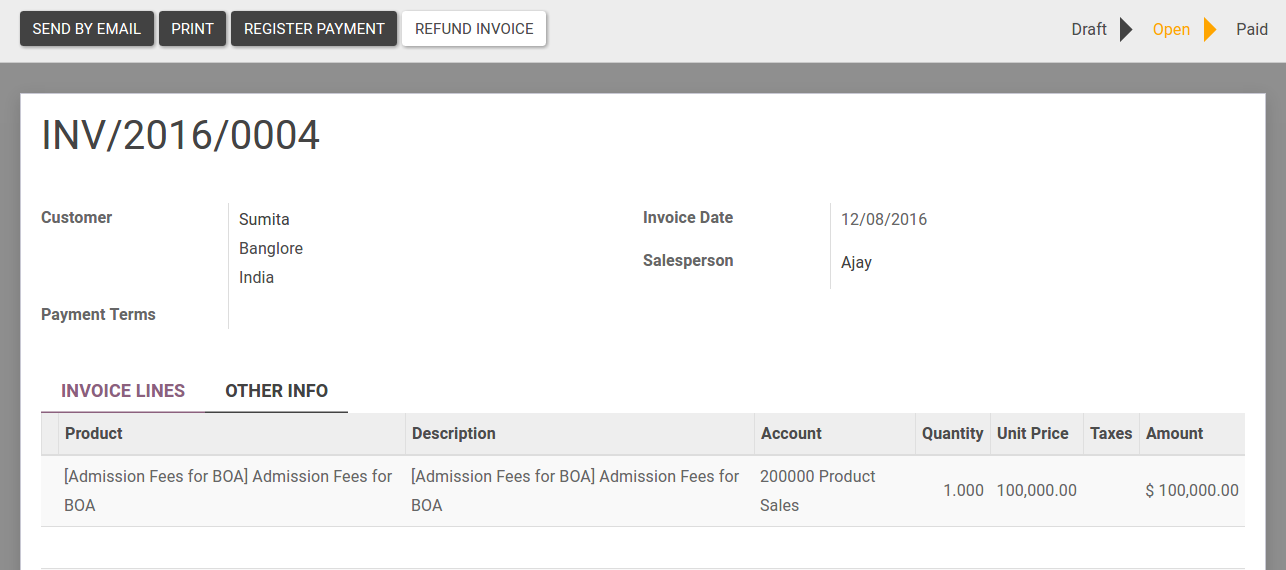
Task: Click the Refund Invoice button
Action: [474, 29]
